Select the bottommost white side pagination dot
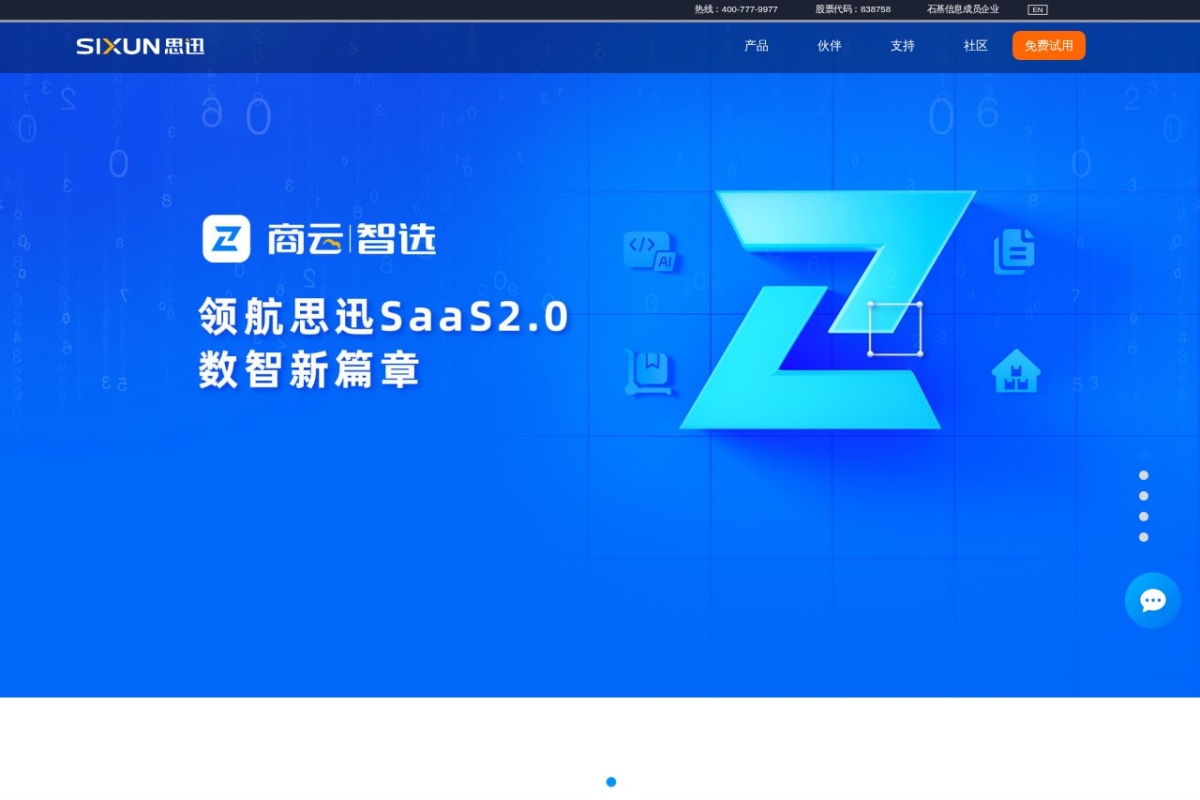Screen dimensions: 1200x800 pyautogui.click(x=1143, y=537)
